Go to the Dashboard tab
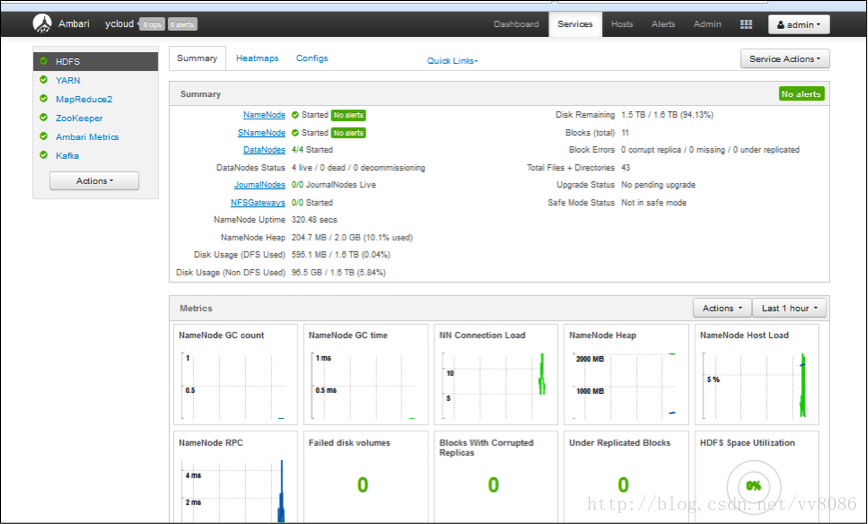The height and width of the screenshot is (524, 868). [516, 24]
